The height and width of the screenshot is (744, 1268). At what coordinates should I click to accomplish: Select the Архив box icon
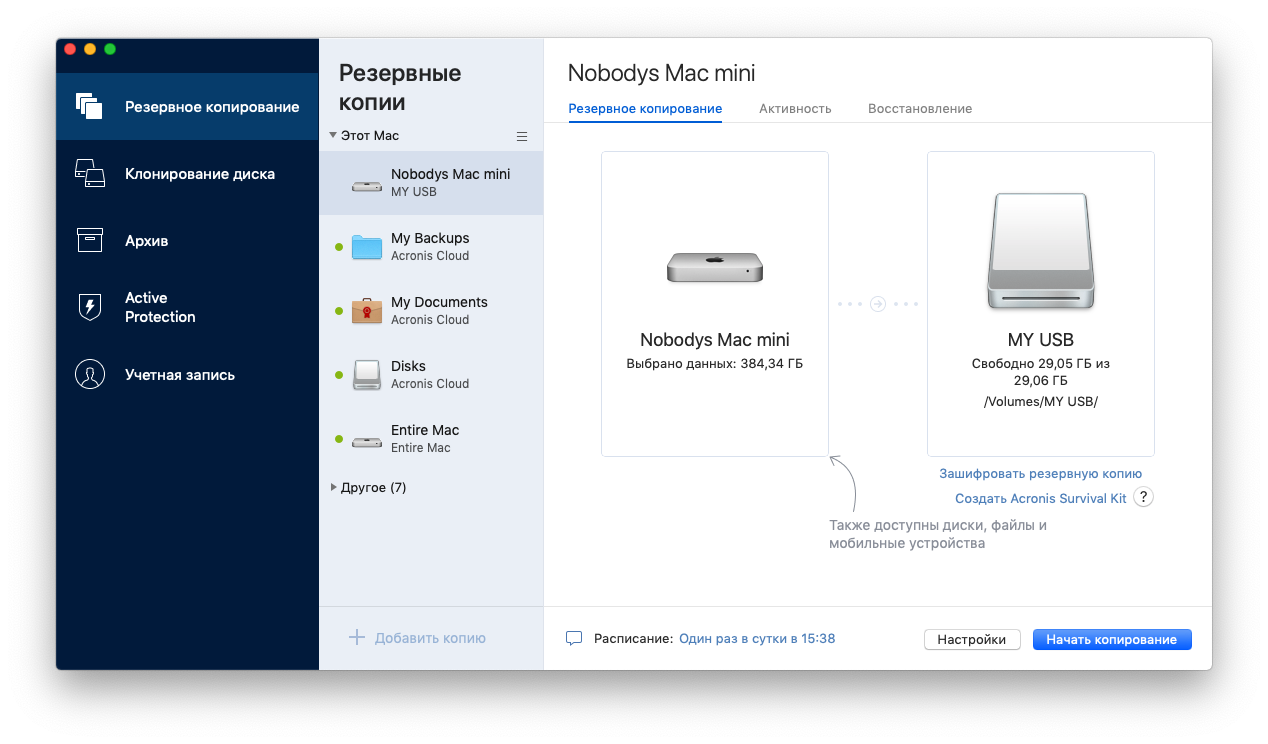click(90, 240)
